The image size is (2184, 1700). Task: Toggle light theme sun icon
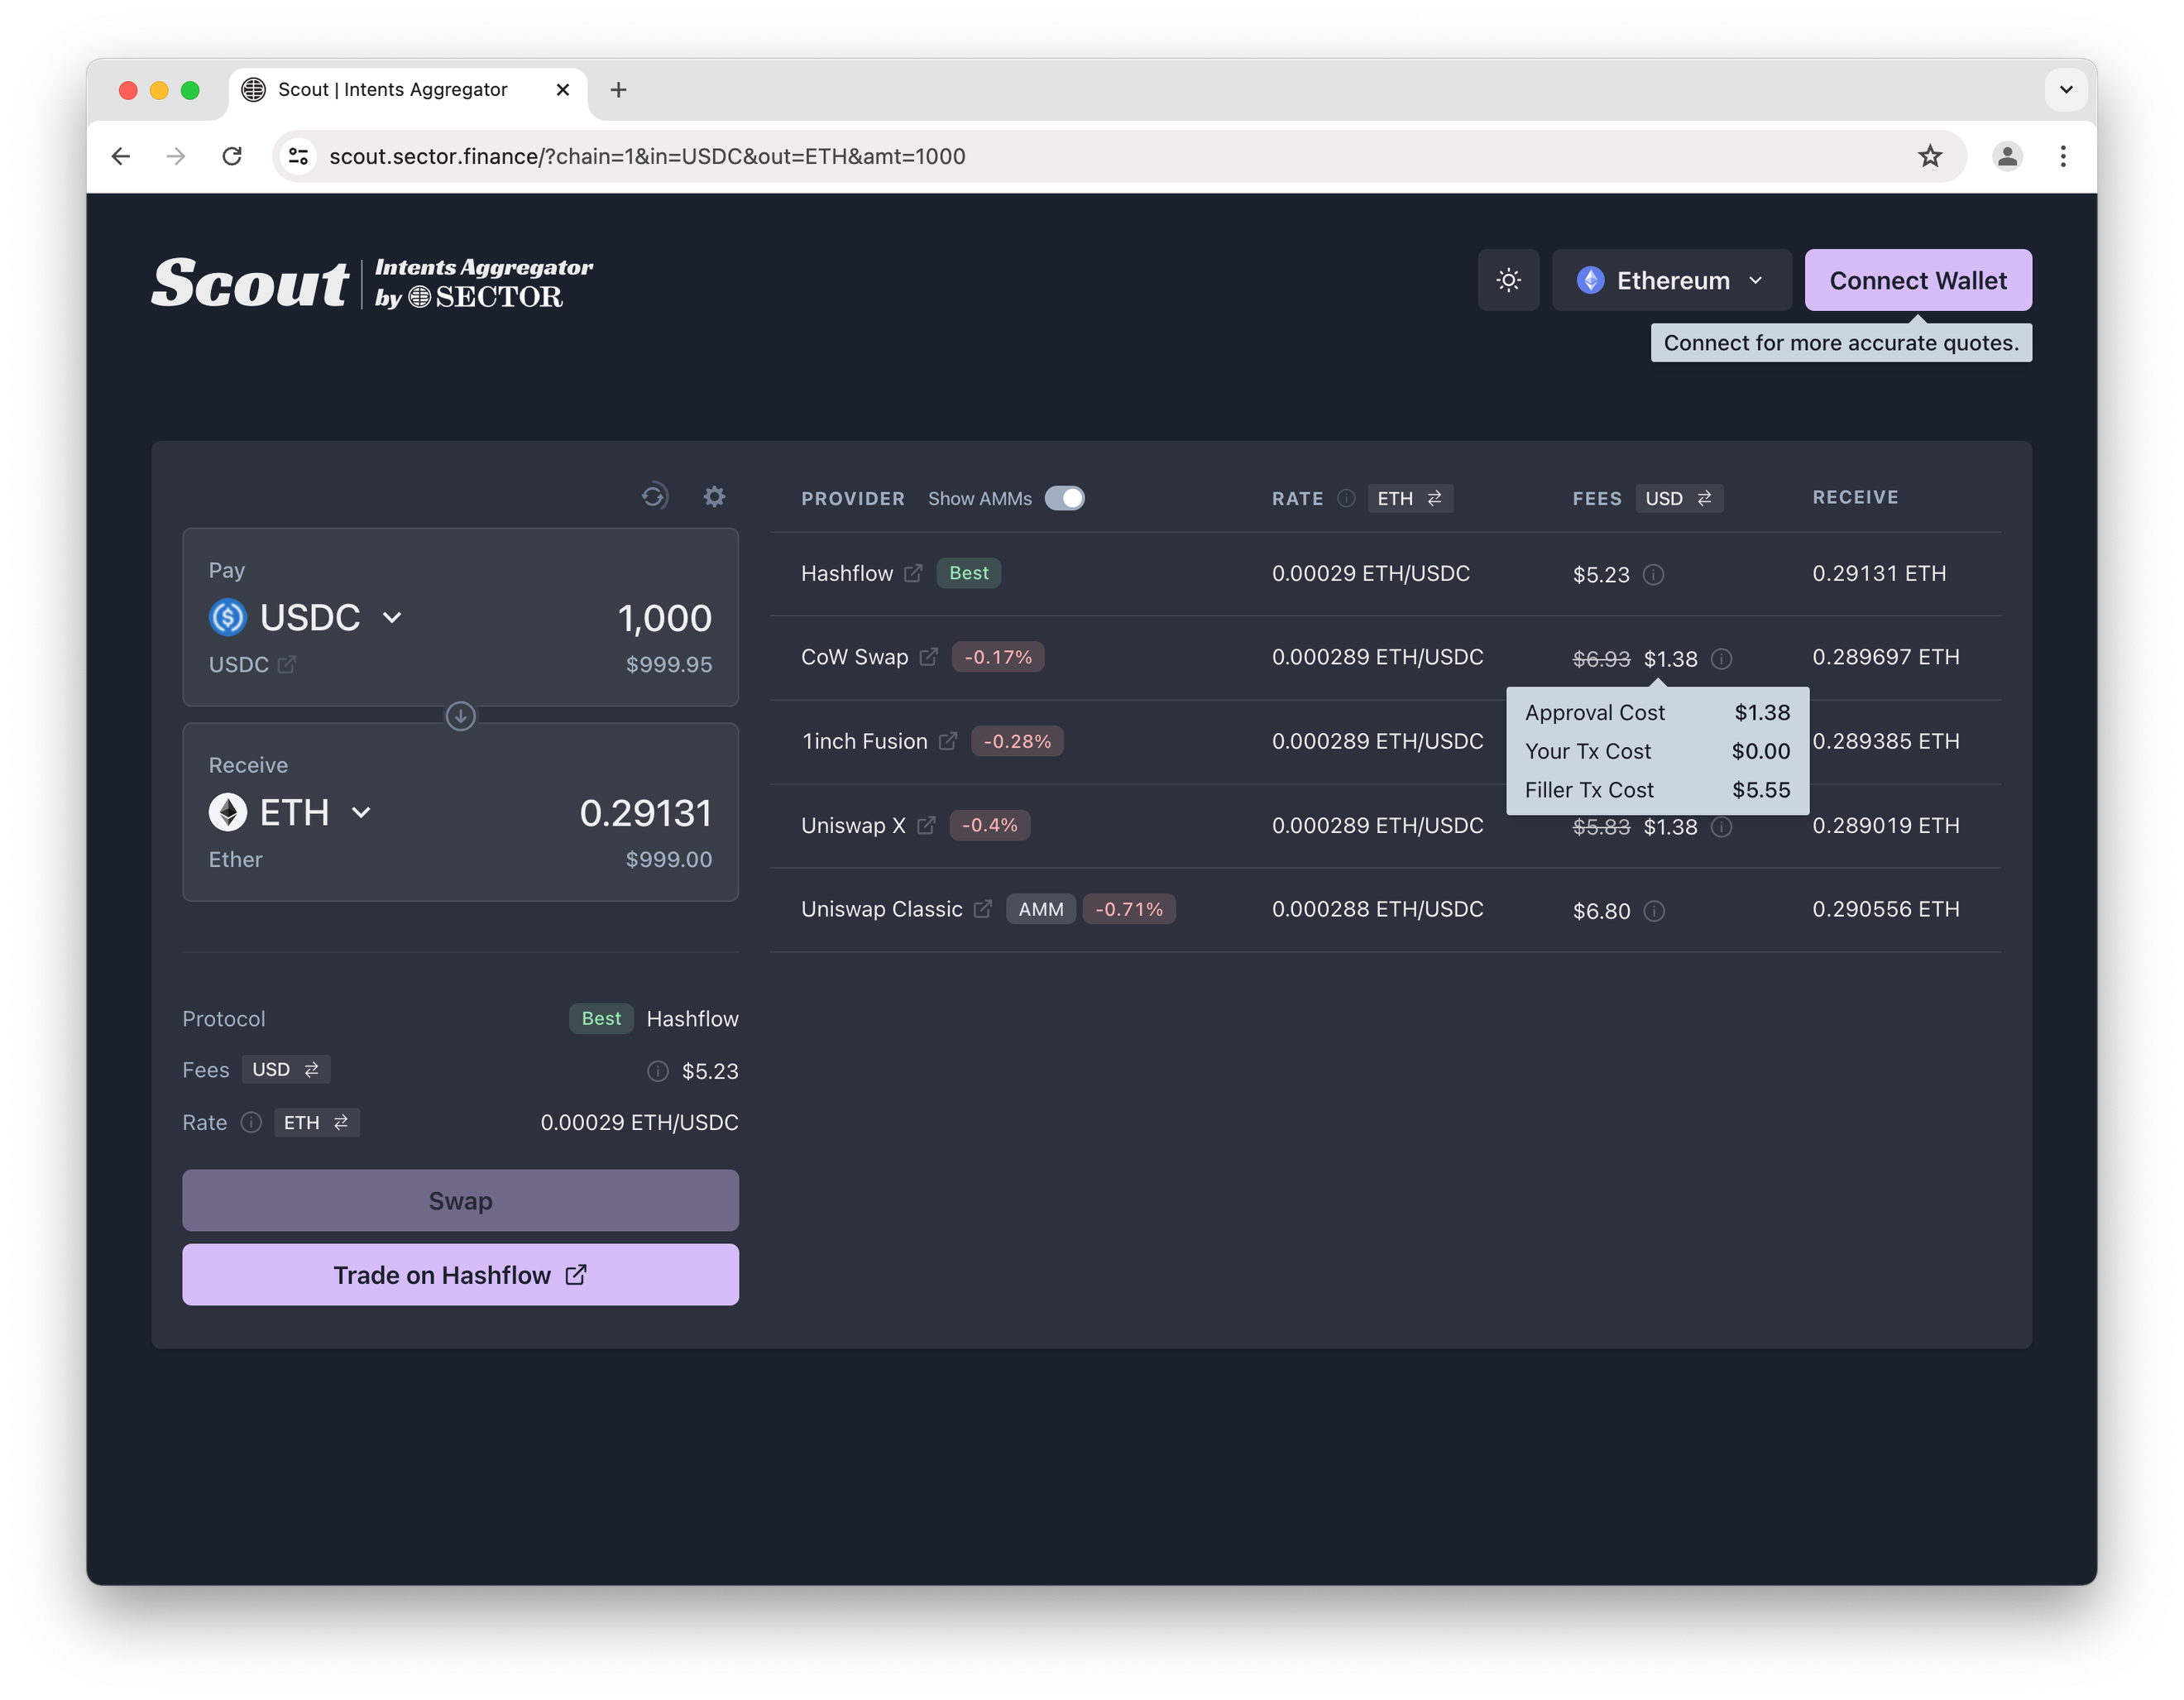[1508, 280]
